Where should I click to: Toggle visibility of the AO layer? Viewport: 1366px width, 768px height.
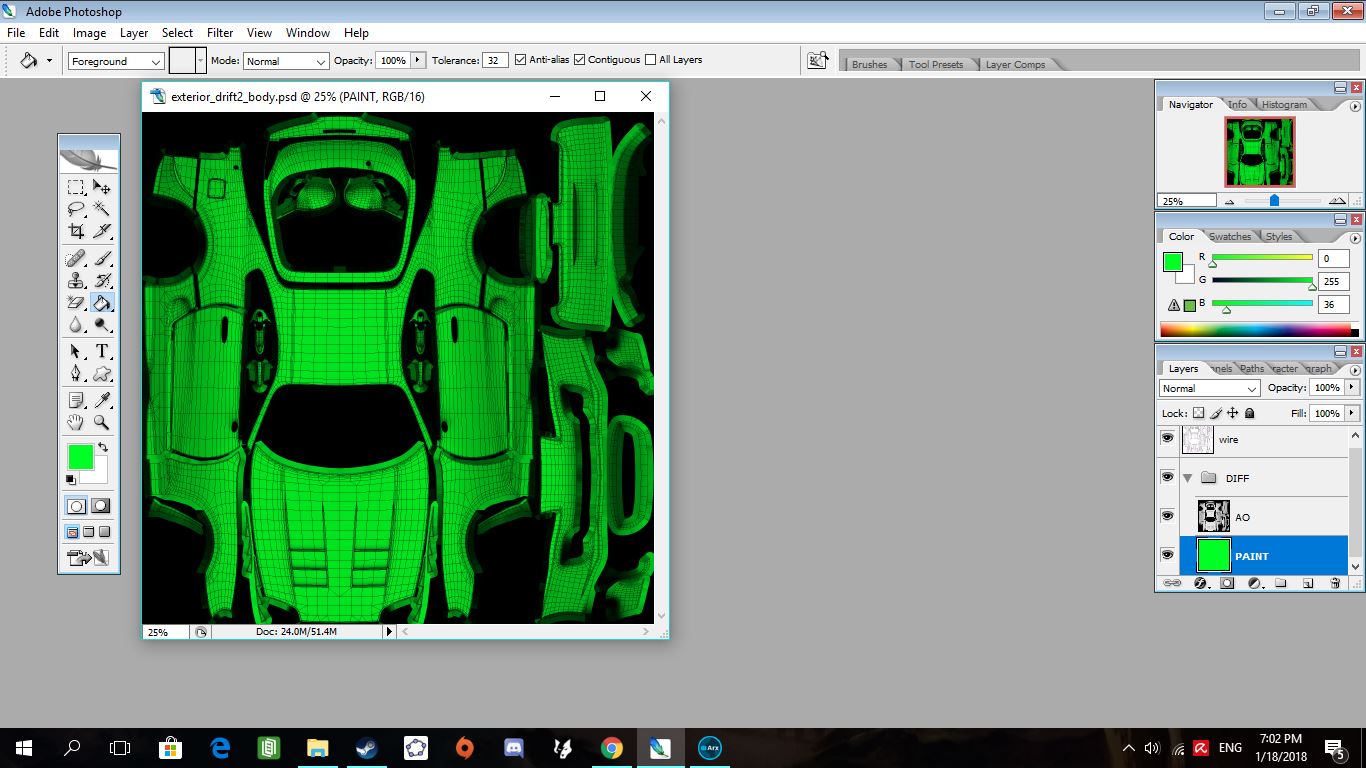point(1167,516)
